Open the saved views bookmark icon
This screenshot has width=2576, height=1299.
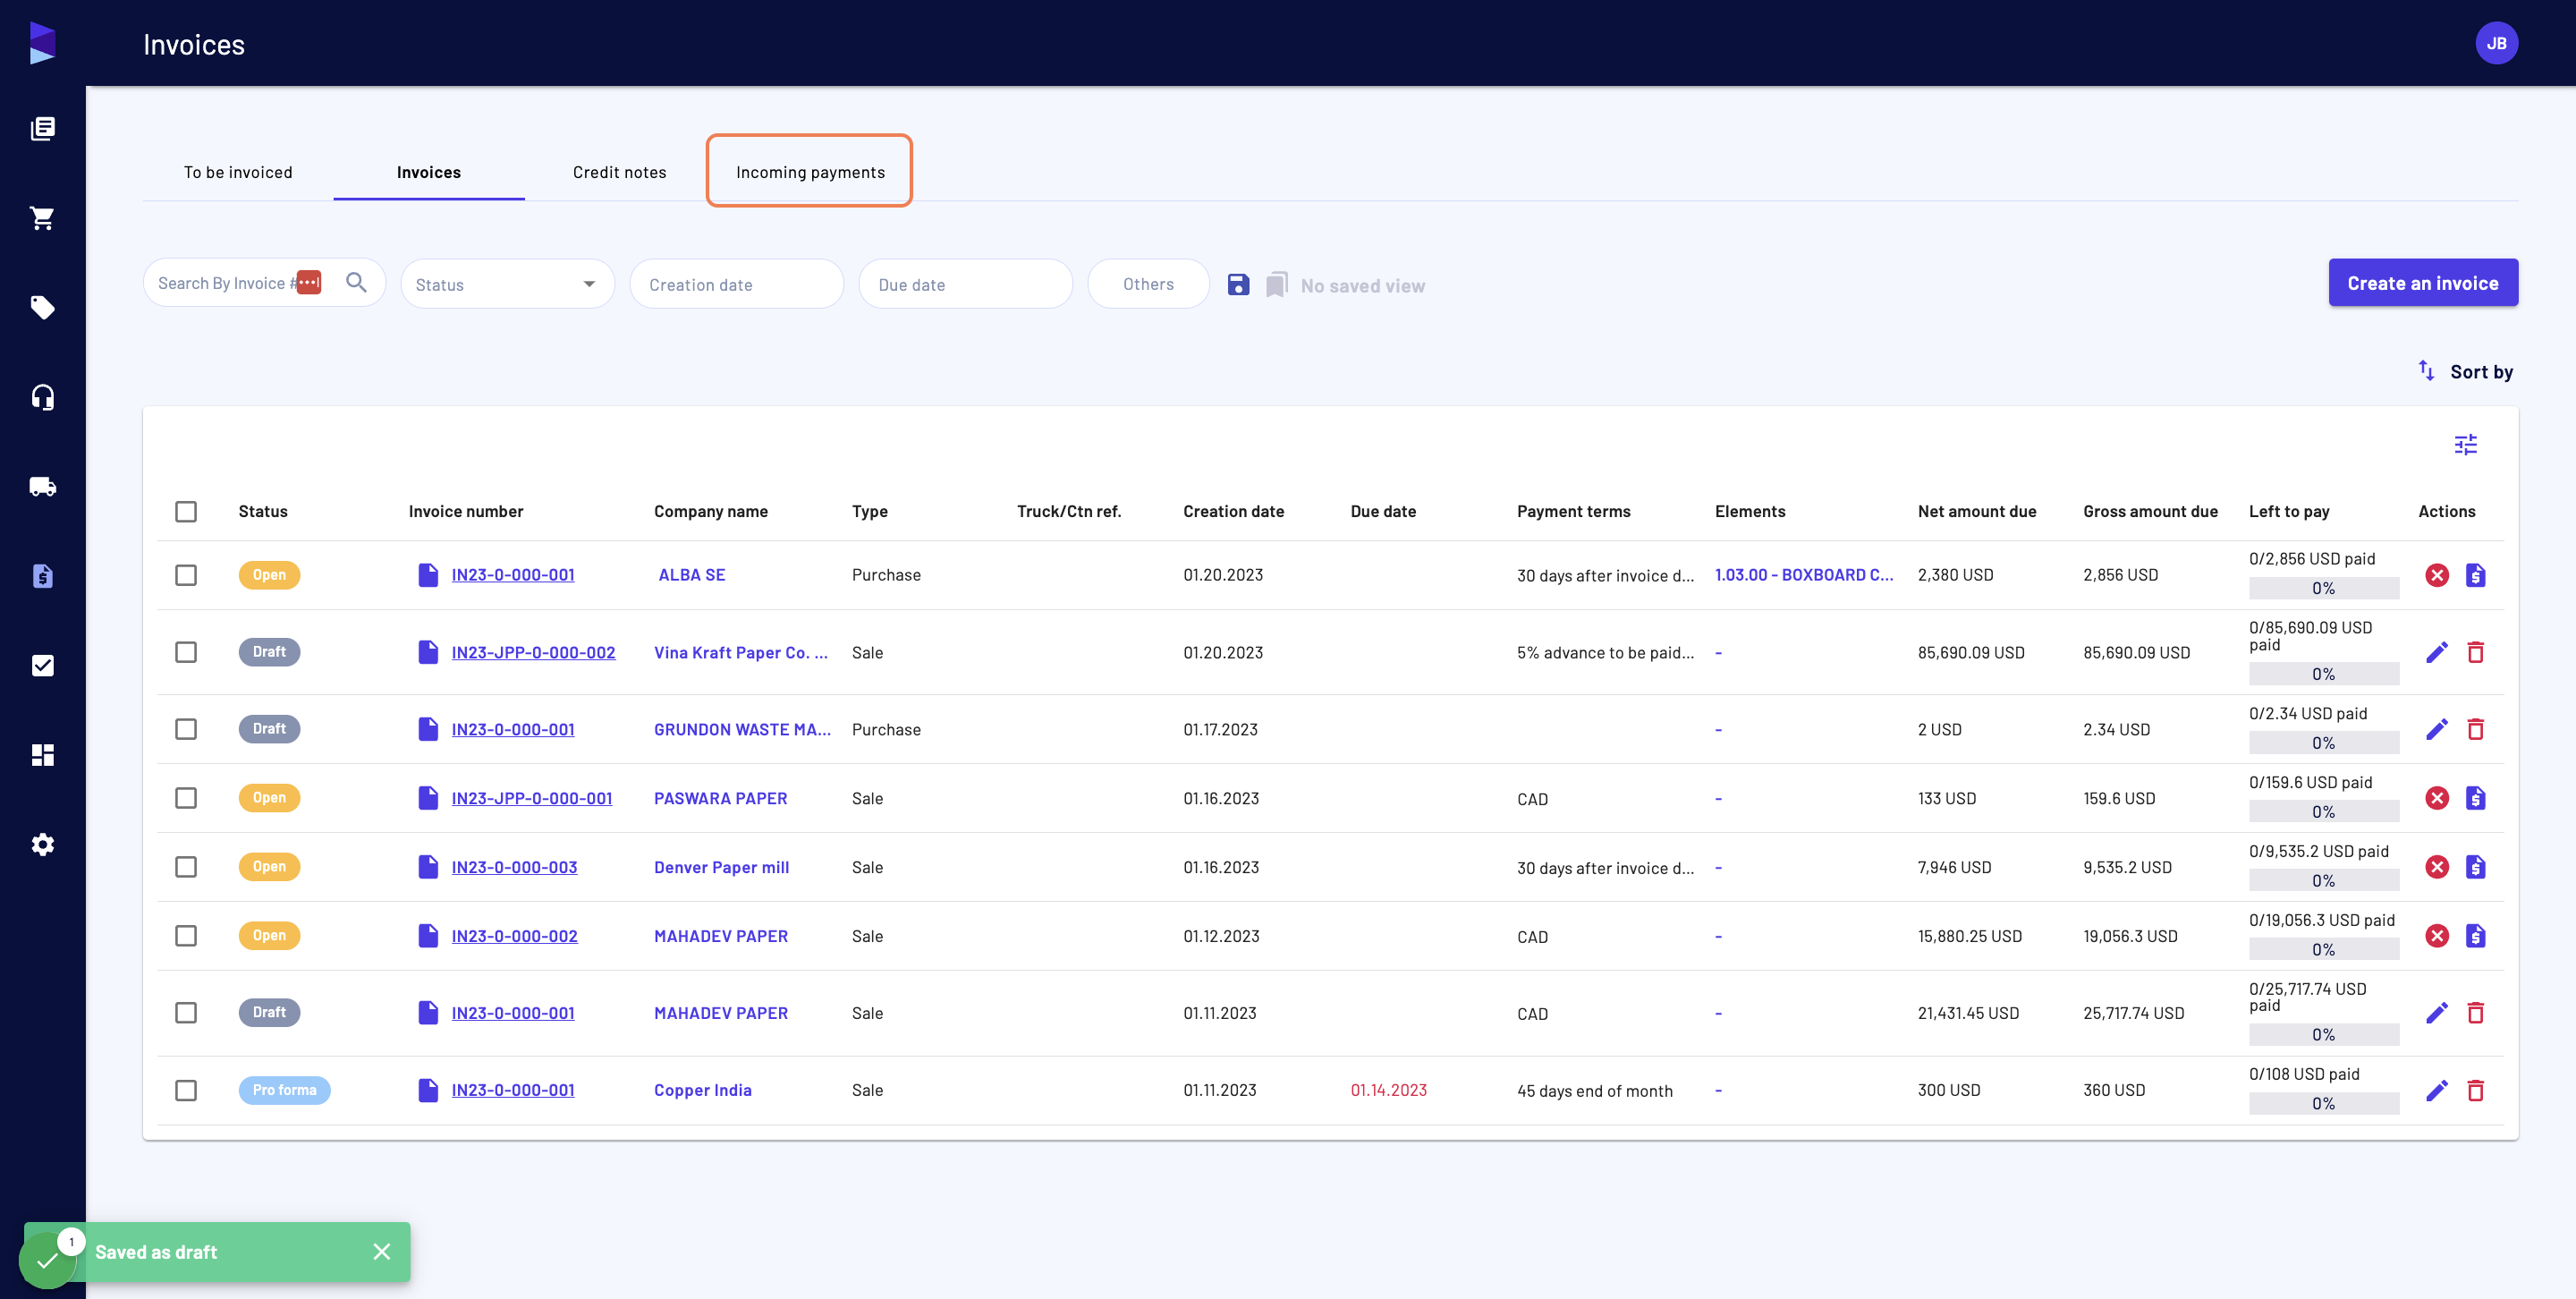coord(1276,285)
